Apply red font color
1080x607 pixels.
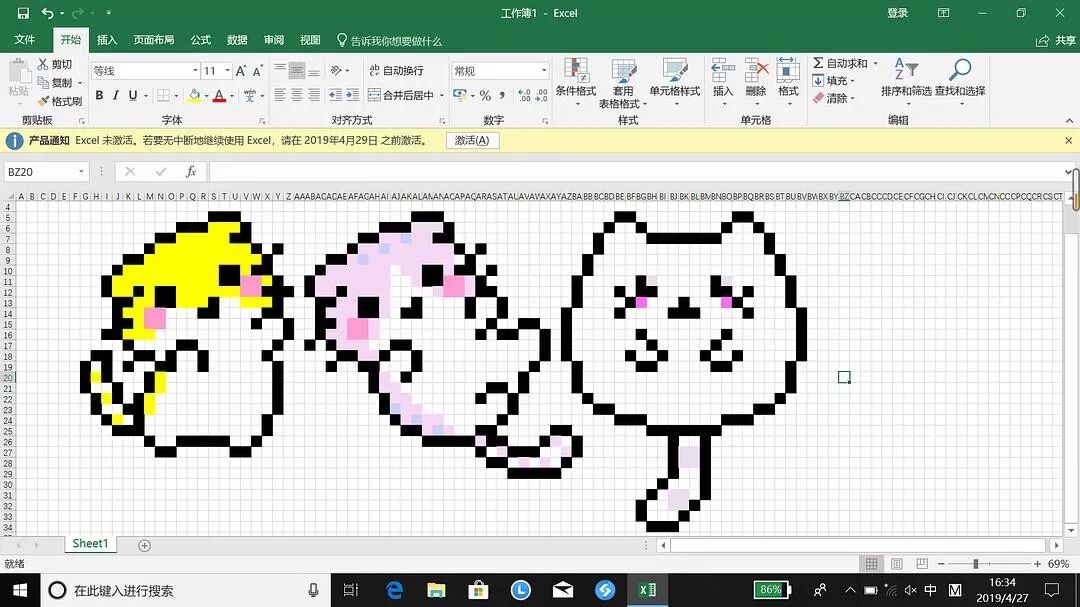tap(219, 95)
